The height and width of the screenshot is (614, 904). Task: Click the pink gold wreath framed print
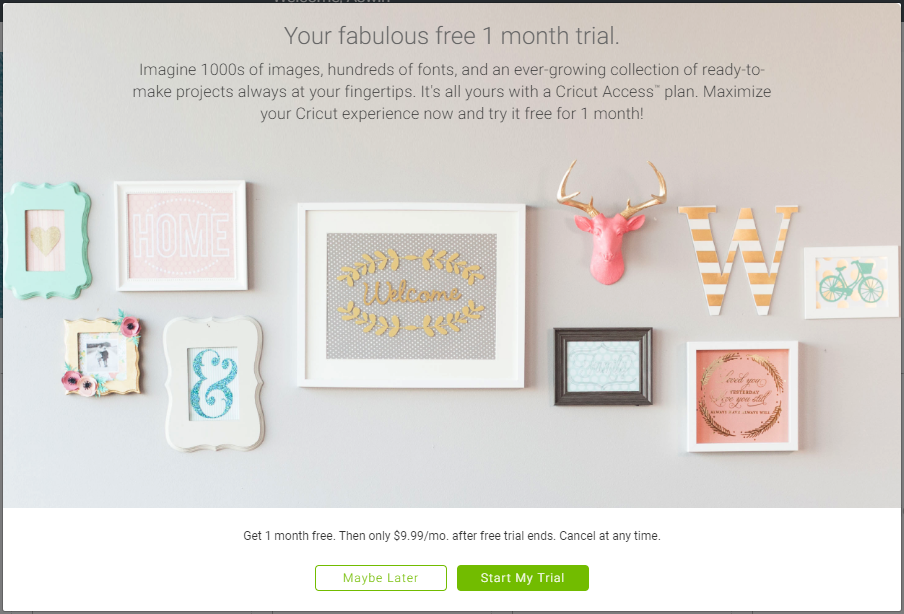(x=742, y=396)
